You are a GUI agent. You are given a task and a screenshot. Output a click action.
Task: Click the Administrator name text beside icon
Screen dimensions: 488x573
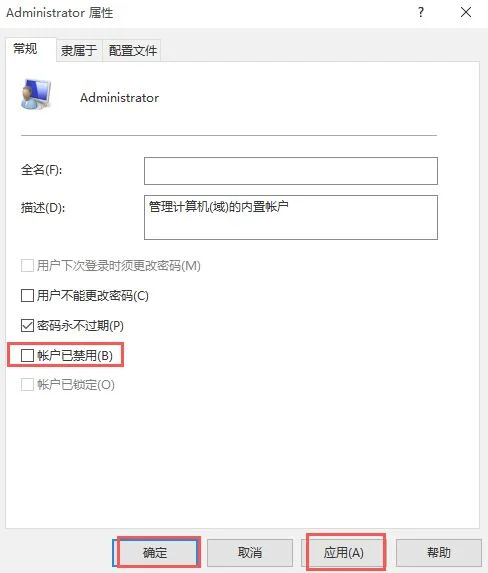[120, 98]
